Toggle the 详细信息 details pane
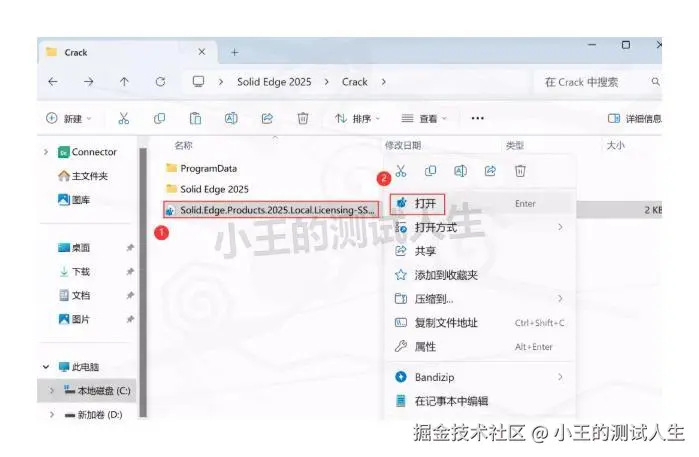699x457 pixels. (x=634, y=118)
